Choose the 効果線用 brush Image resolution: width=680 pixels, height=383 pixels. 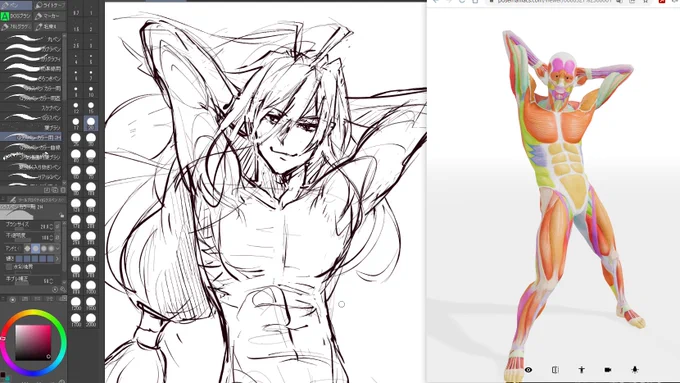31,69
